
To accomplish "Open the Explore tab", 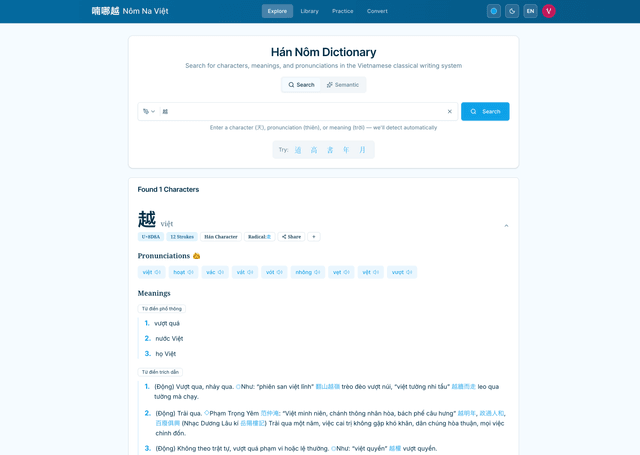I will [x=277, y=11].
